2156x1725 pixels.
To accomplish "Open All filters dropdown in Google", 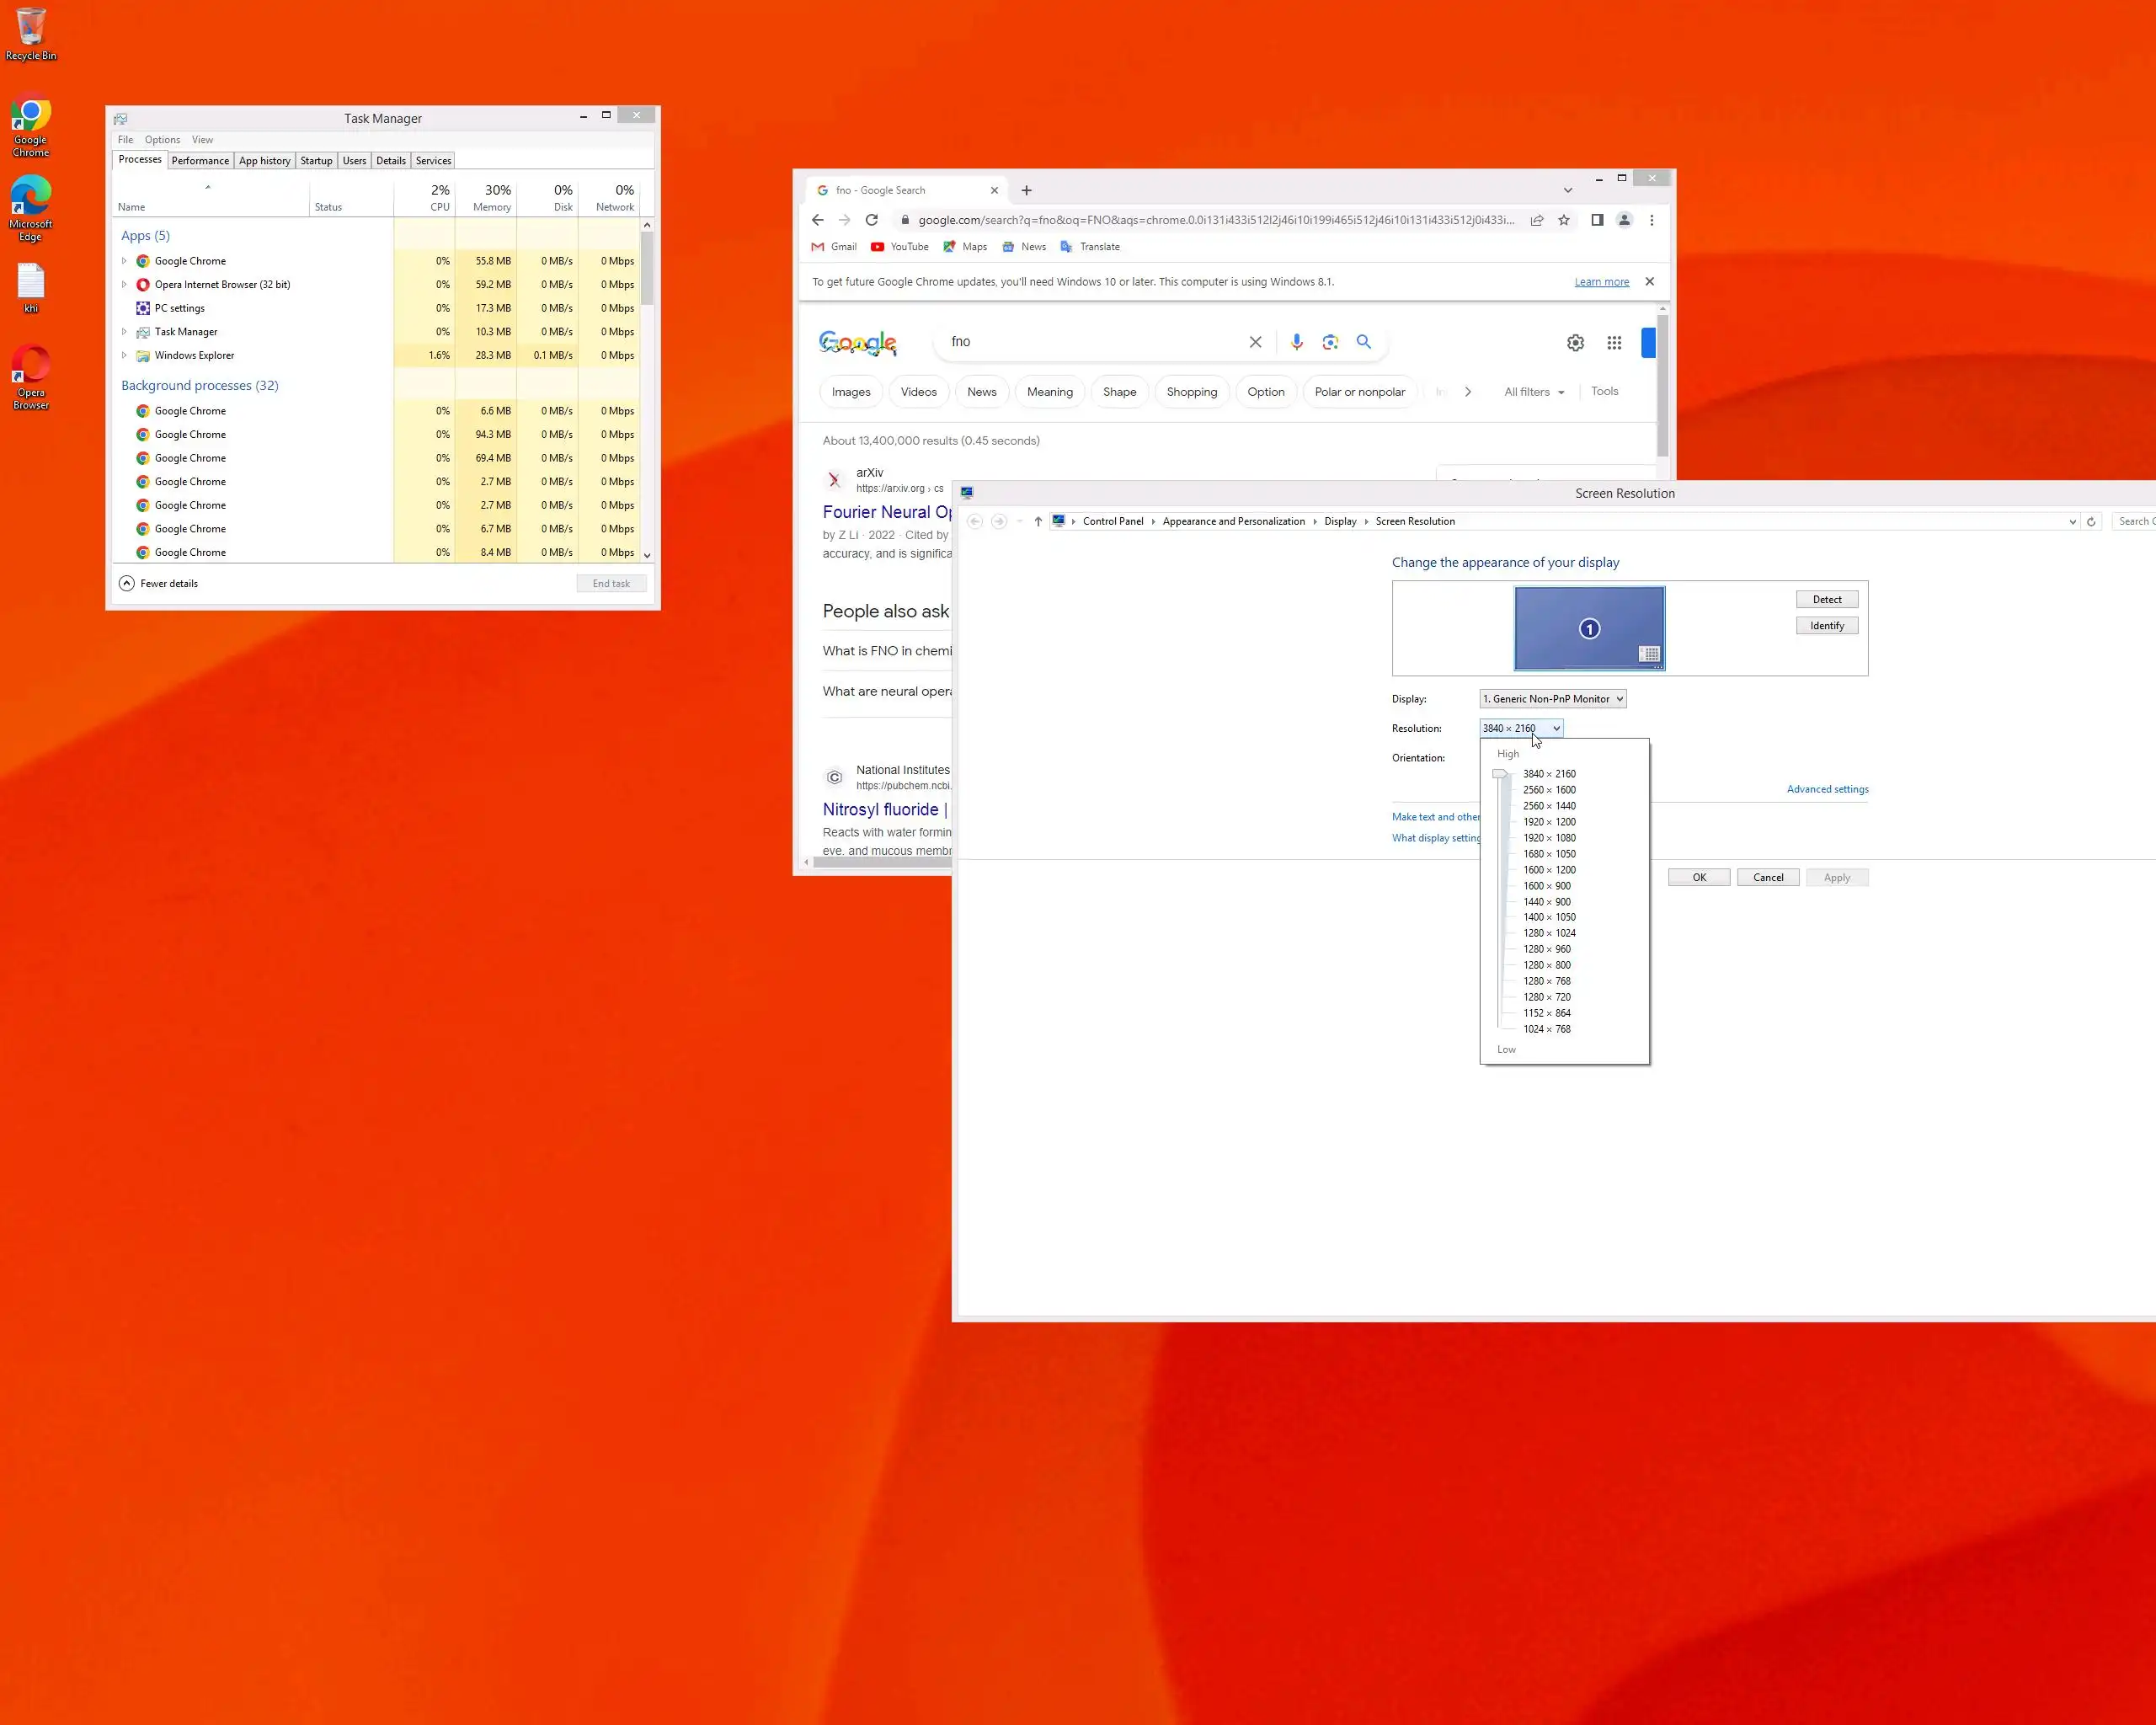I will coord(1533,392).
